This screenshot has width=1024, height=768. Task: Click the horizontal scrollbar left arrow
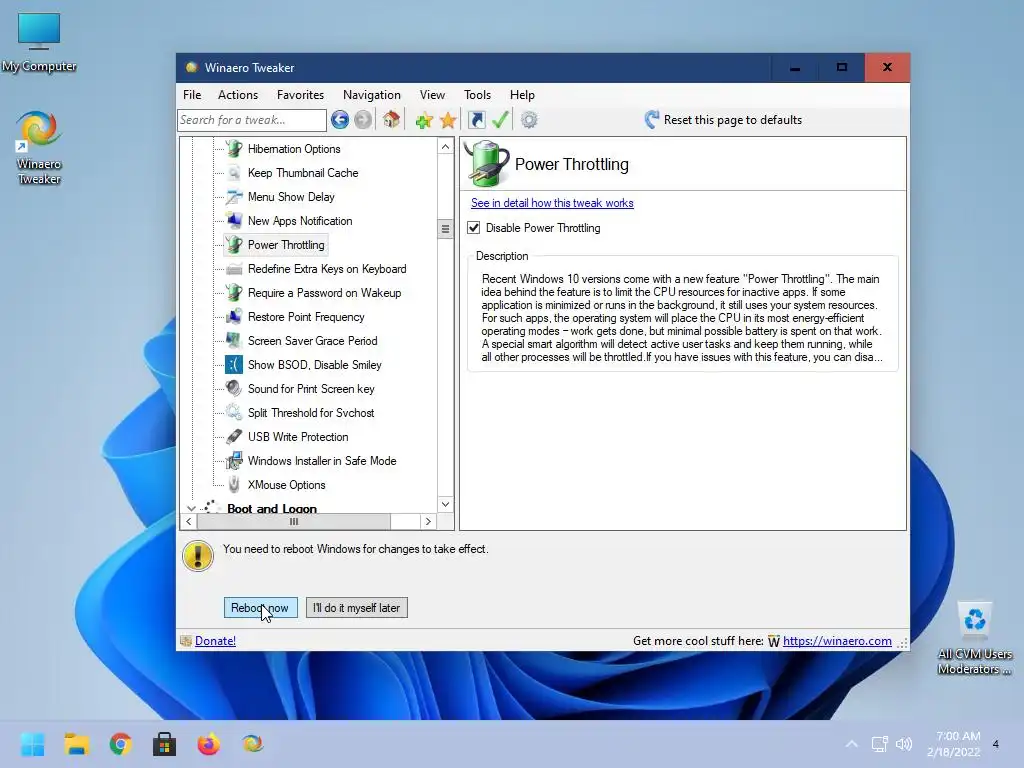coord(189,521)
